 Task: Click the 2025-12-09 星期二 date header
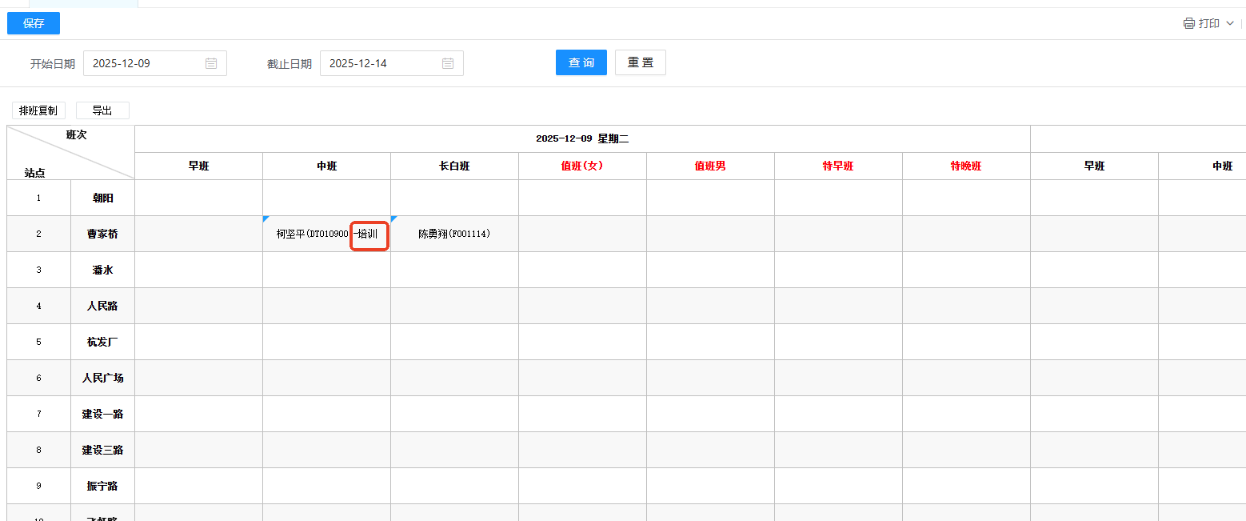click(x=582, y=139)
